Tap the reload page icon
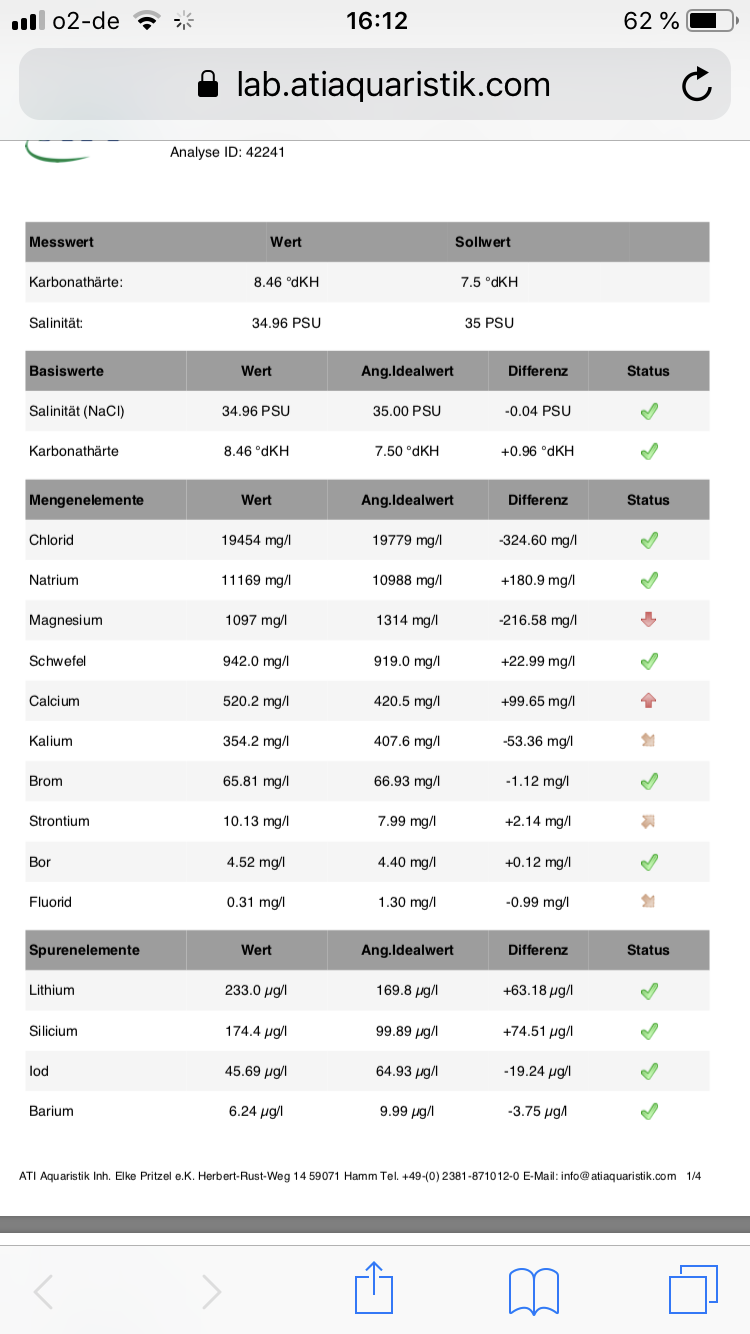Viewport: 750px width, 1334px height. pos(696,85)
